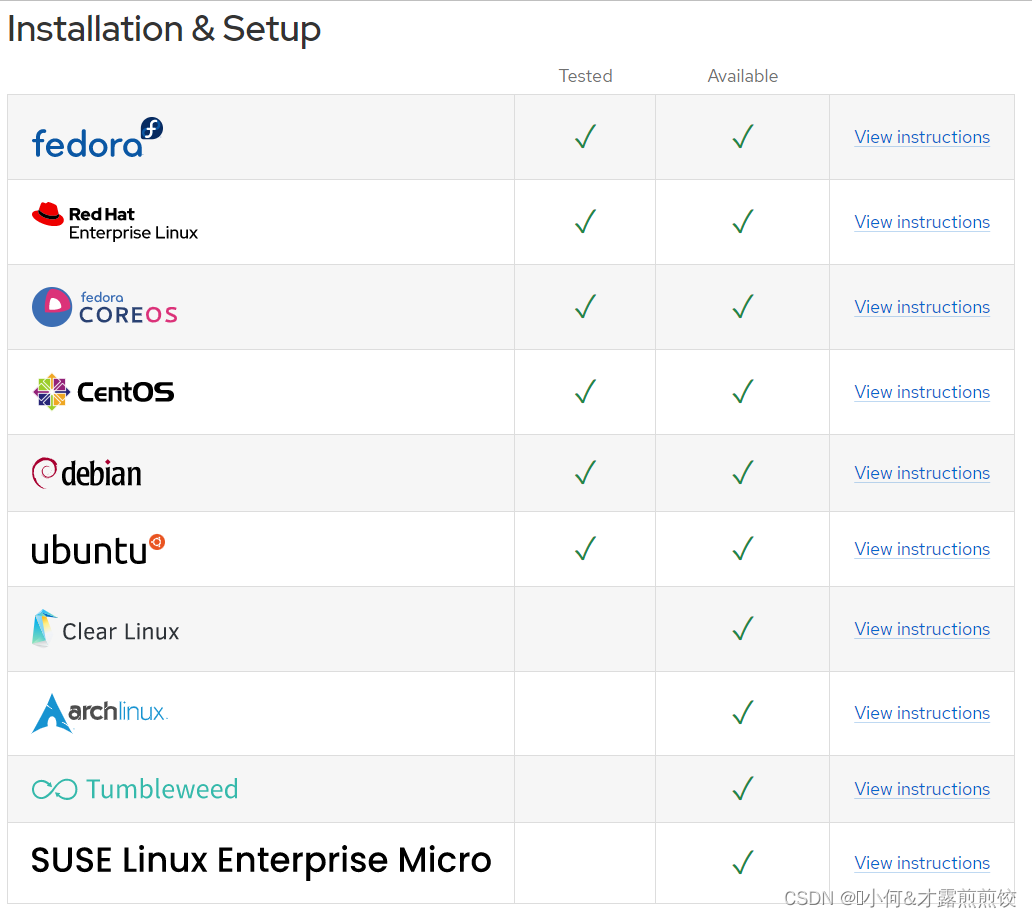Viewport: 1032px width, 918px height.
Task: Click the CentOS logo
Action: click(x=103, y=392)
